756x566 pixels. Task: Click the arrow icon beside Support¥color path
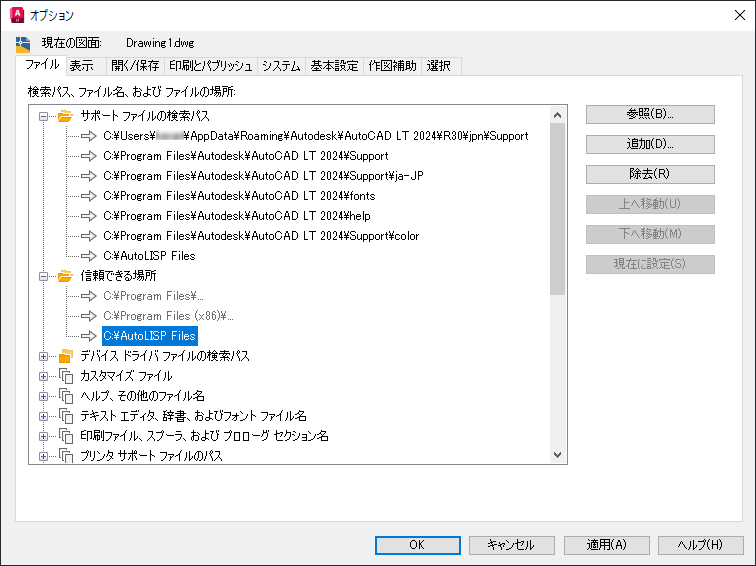pos(89,236)
